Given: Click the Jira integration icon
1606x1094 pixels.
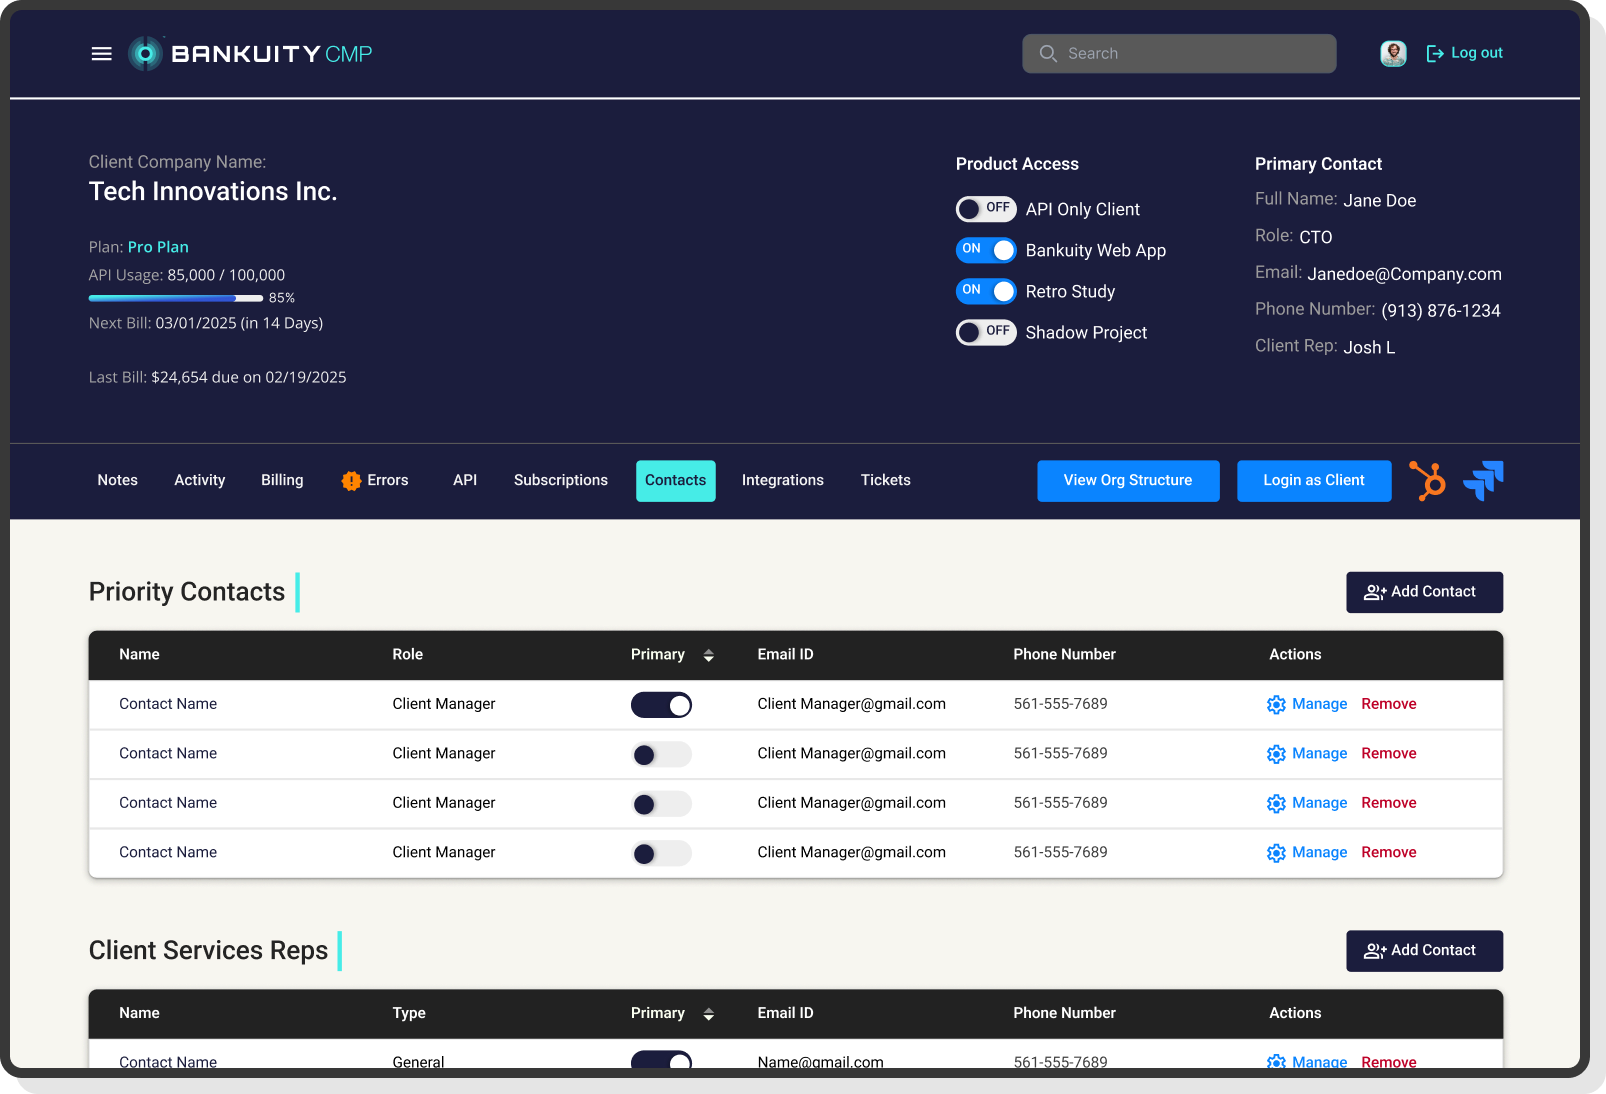Looking at the screenshot, I should tap(1484, 481).
